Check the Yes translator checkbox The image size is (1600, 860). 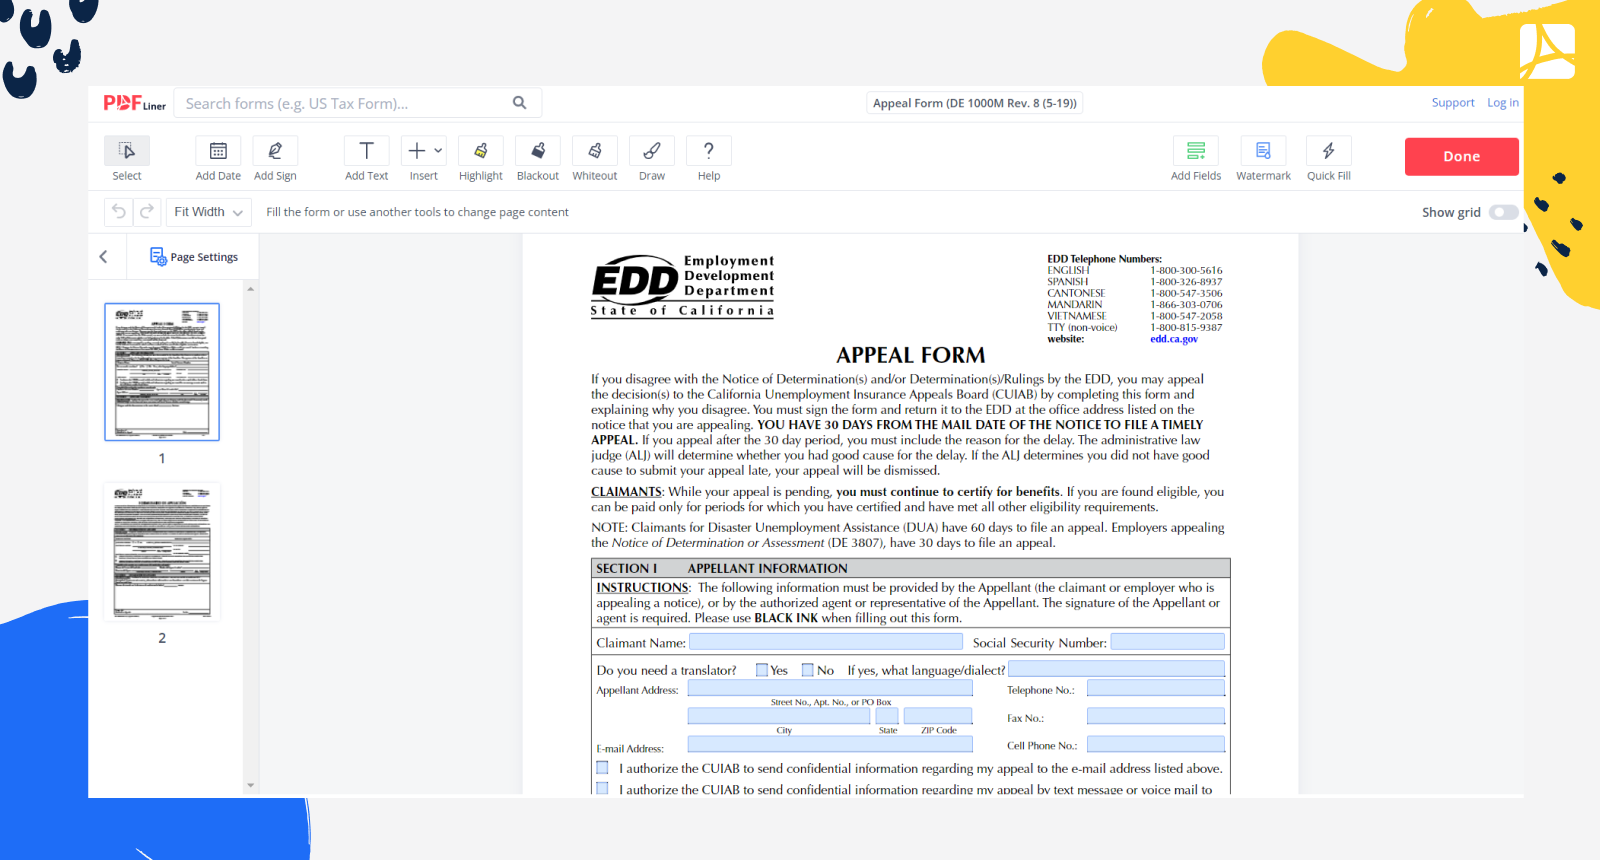click(762, 670)
